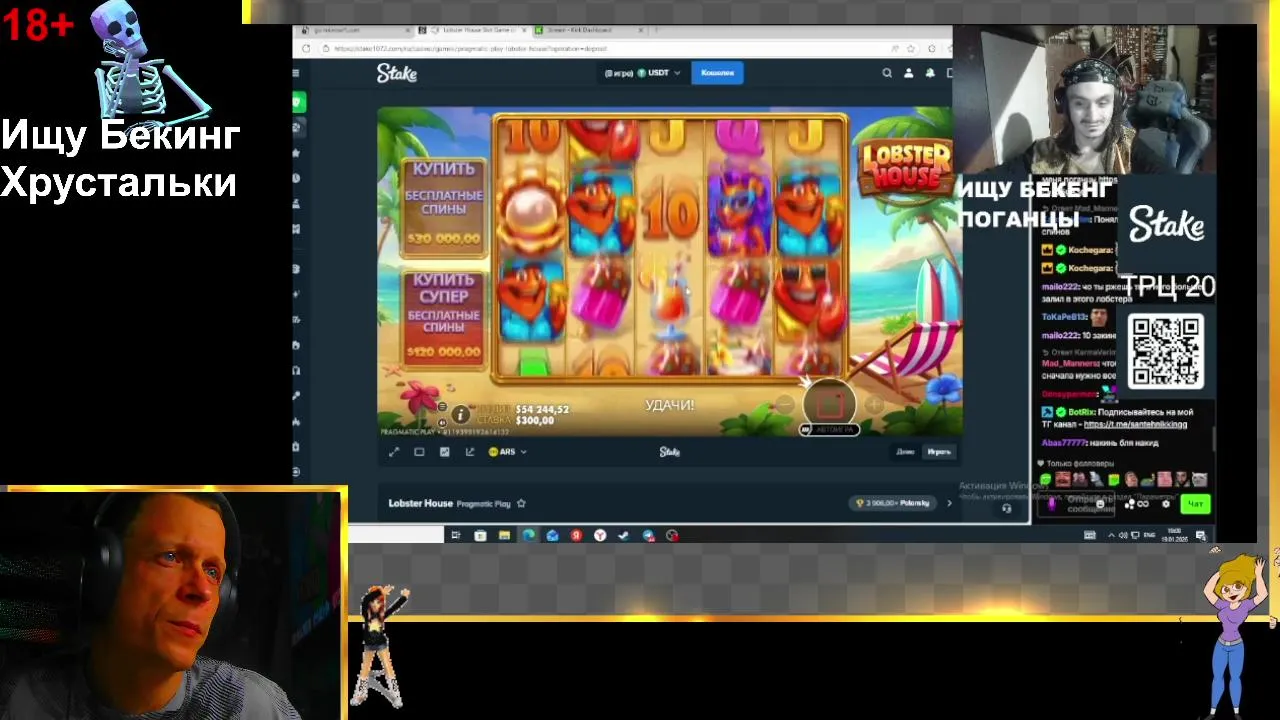Favorite Lobster House with star icon

521,503
